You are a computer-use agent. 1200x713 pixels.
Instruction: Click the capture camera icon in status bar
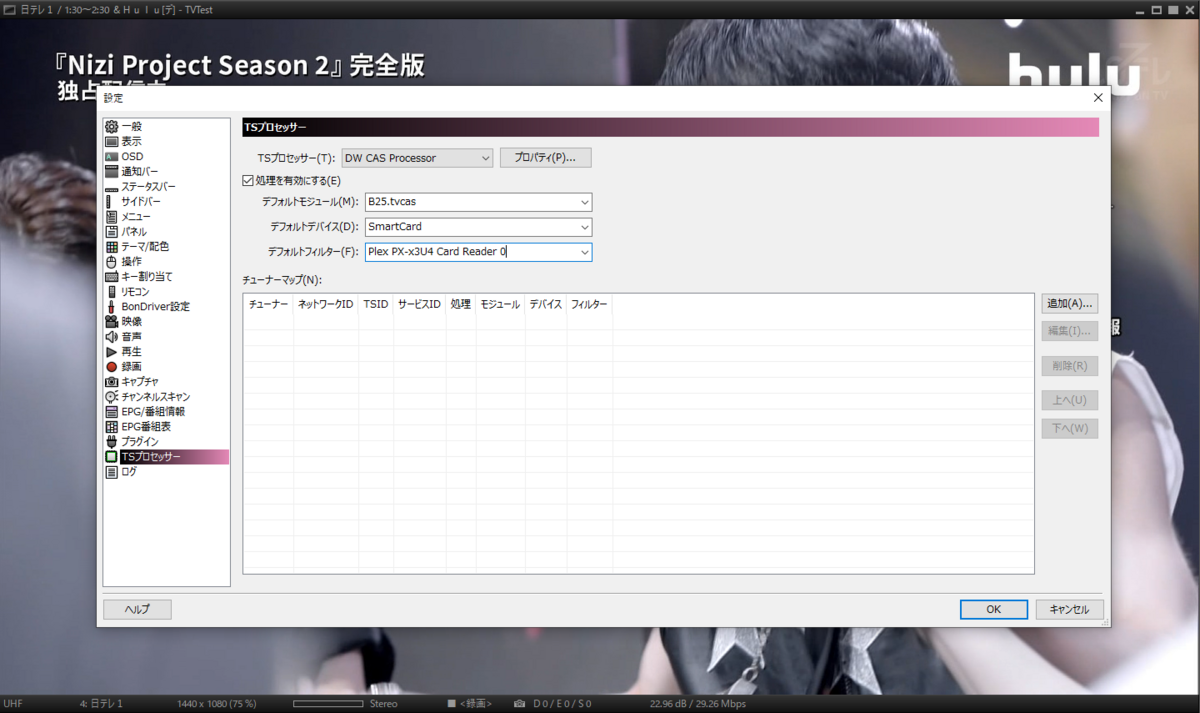pos(519,704)
